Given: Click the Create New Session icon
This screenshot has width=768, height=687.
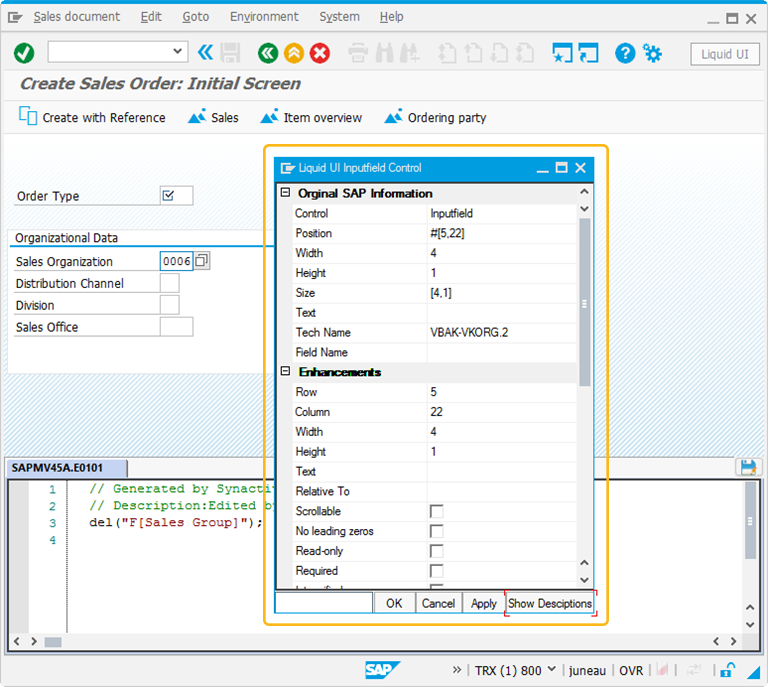Looking at the screenshot, I should point(562,53).
